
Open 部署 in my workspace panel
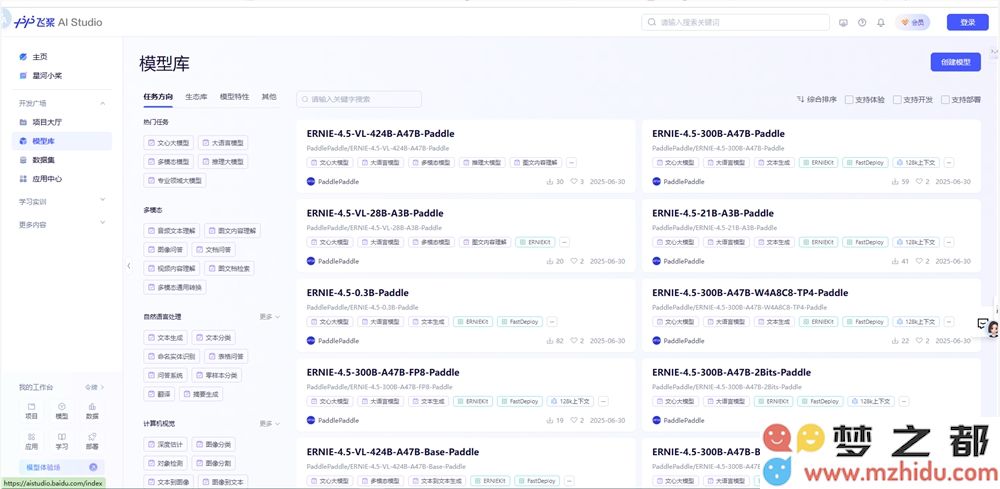point(92,442)
